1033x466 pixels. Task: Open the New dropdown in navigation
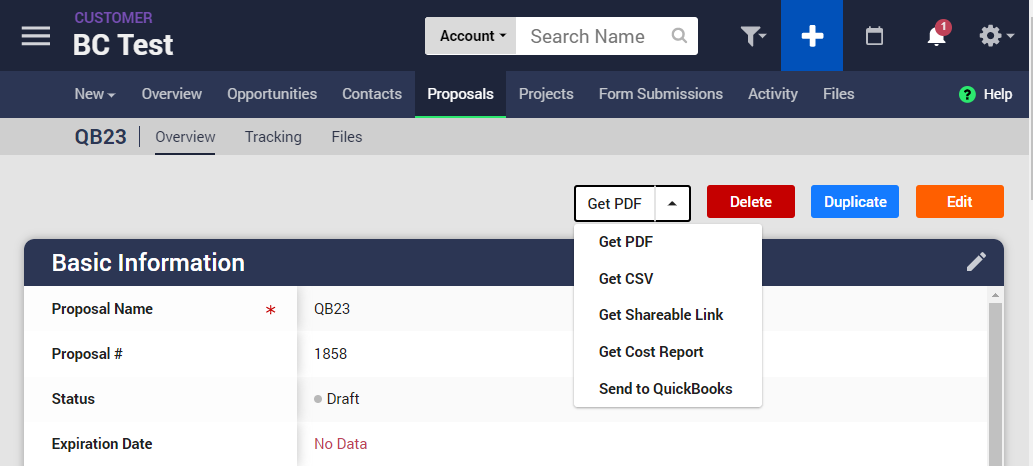95,94
